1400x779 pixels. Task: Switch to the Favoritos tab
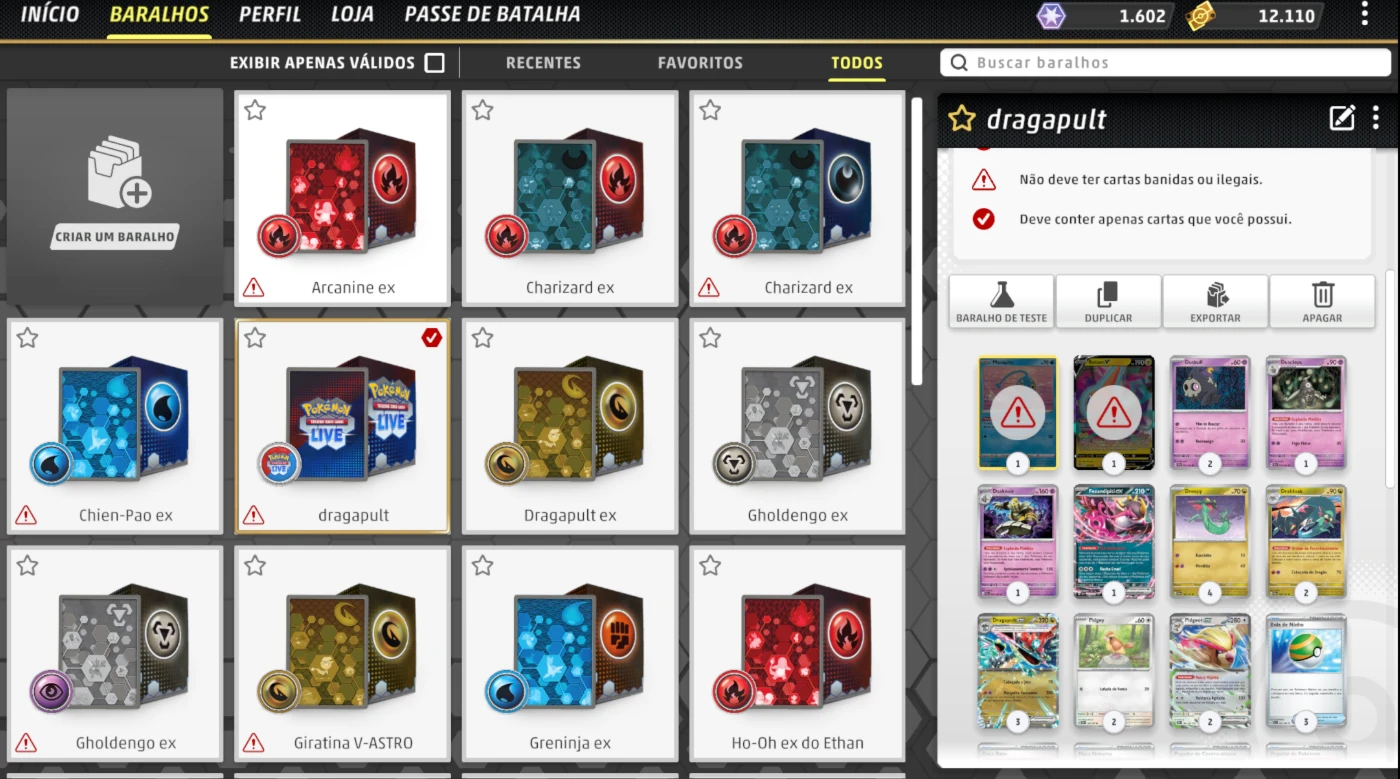pyautogui.click(x=700, y=63)
